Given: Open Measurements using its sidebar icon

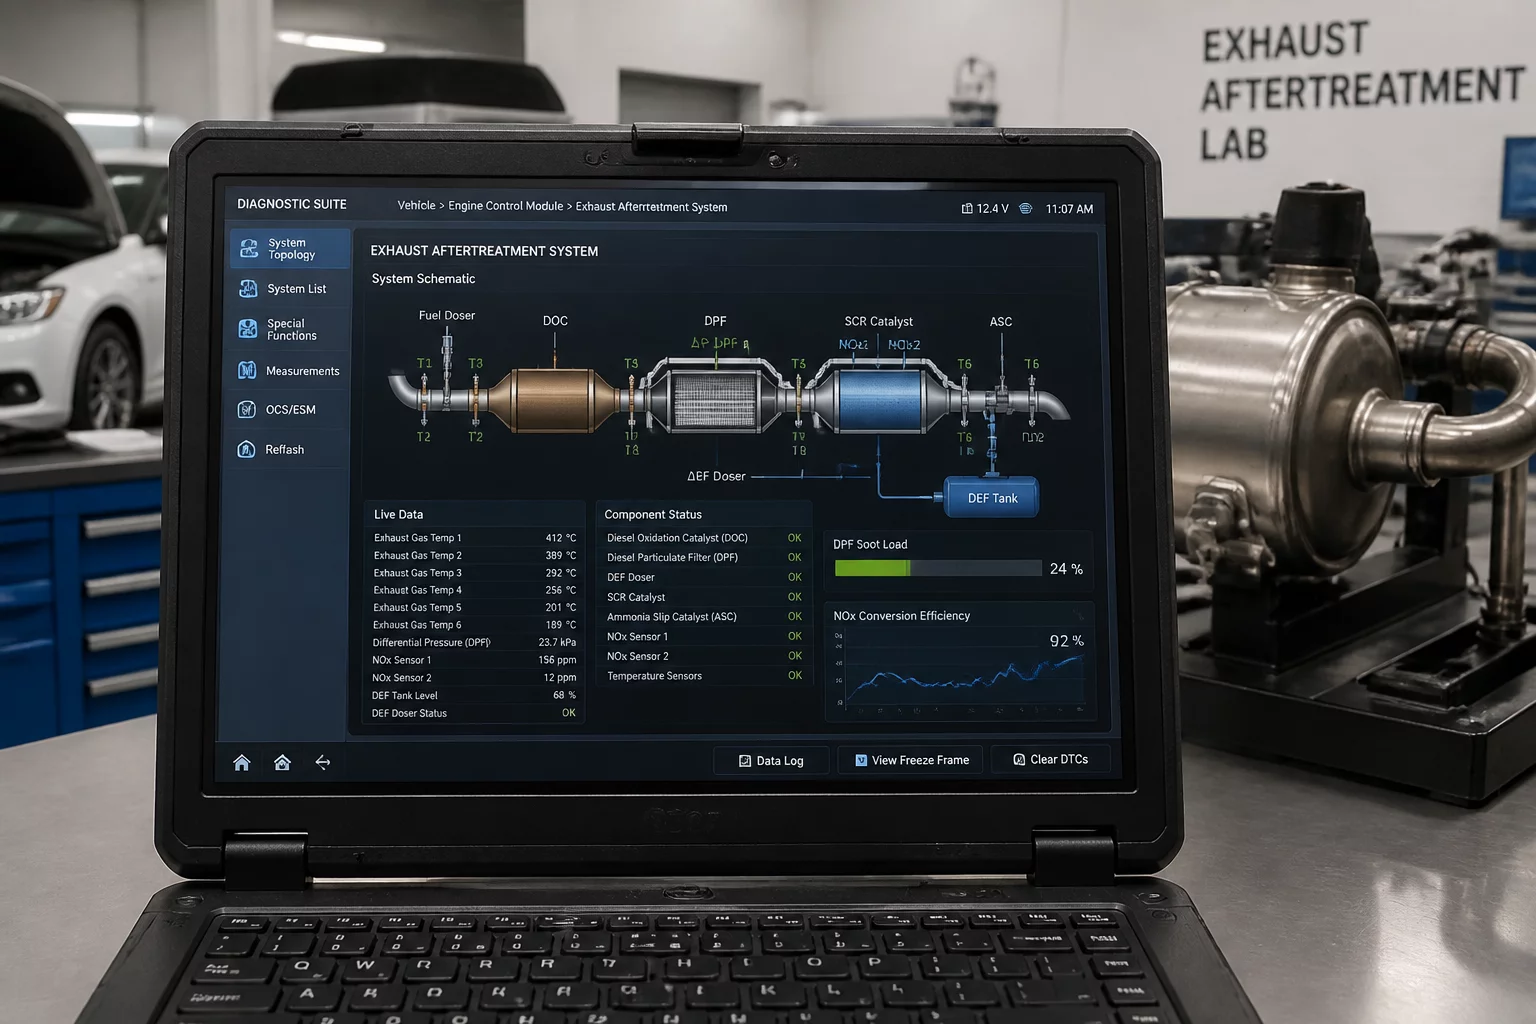Looking at the screenshot, I should pos(247,371).
